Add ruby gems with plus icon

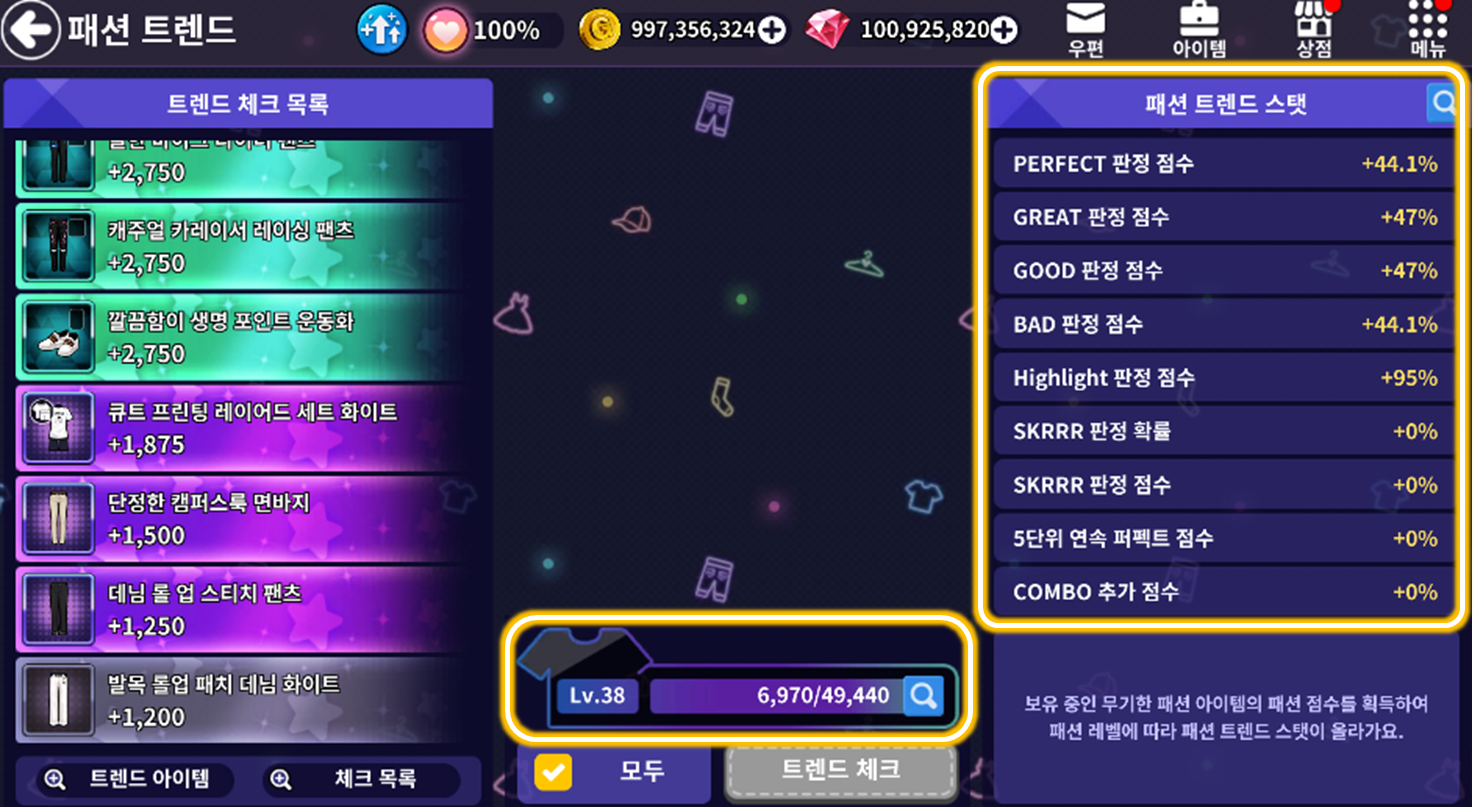click(x=1003, y=31)
